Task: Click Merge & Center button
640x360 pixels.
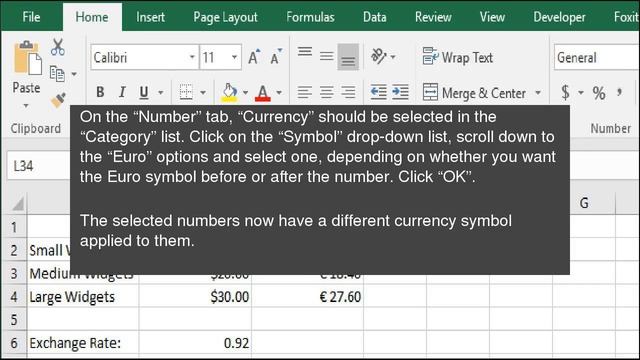Action: (x=474, y=93)
